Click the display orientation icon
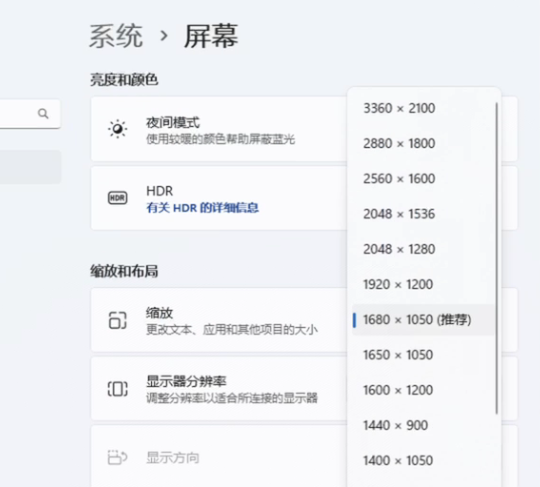Screen dimensions: 540x487 point(117,457)
